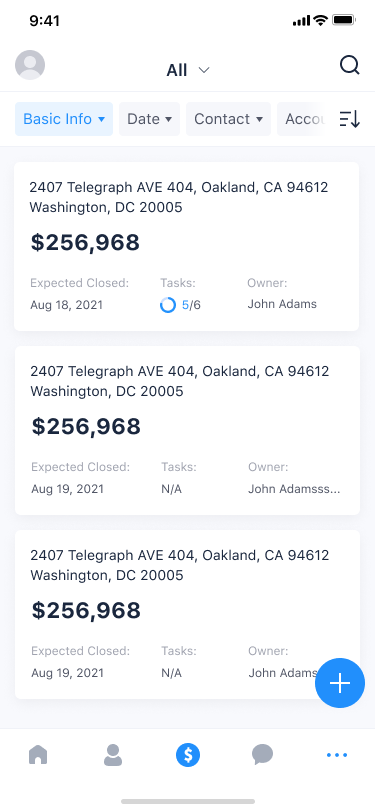Open the Contact filter dropdown
Viewport: 375px width, 812px height.
point(228,119)
